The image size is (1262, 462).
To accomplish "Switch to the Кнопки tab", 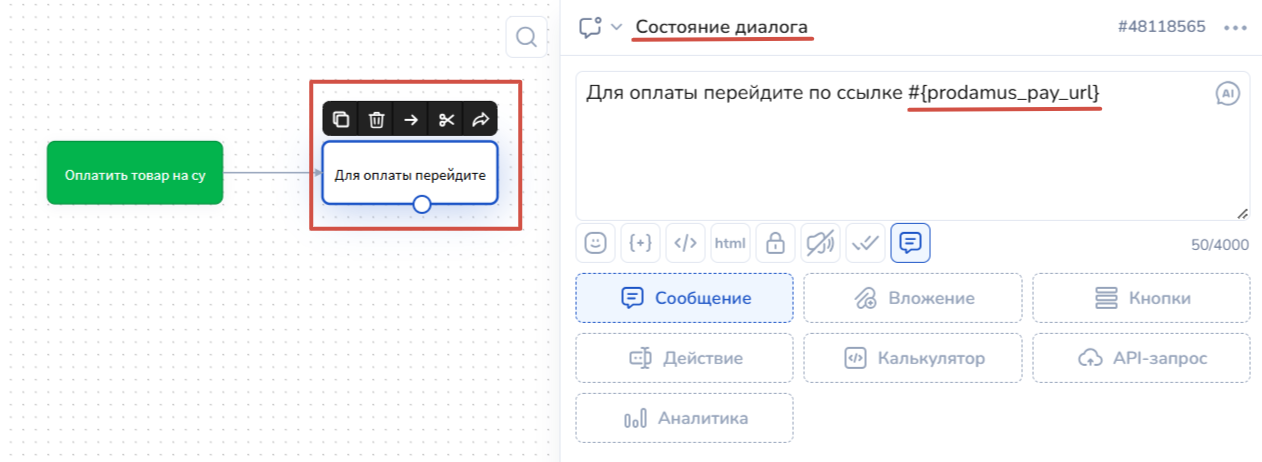I will pyautogui.click(x=1141, y=298).
